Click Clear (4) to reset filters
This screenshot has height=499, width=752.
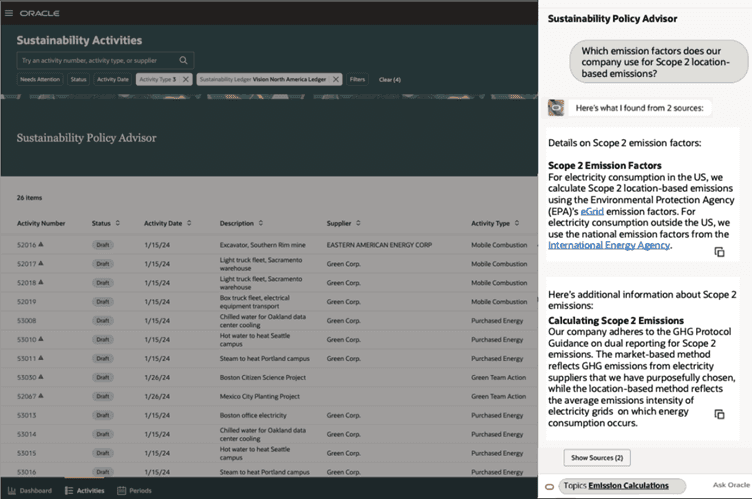coord(389,80)
